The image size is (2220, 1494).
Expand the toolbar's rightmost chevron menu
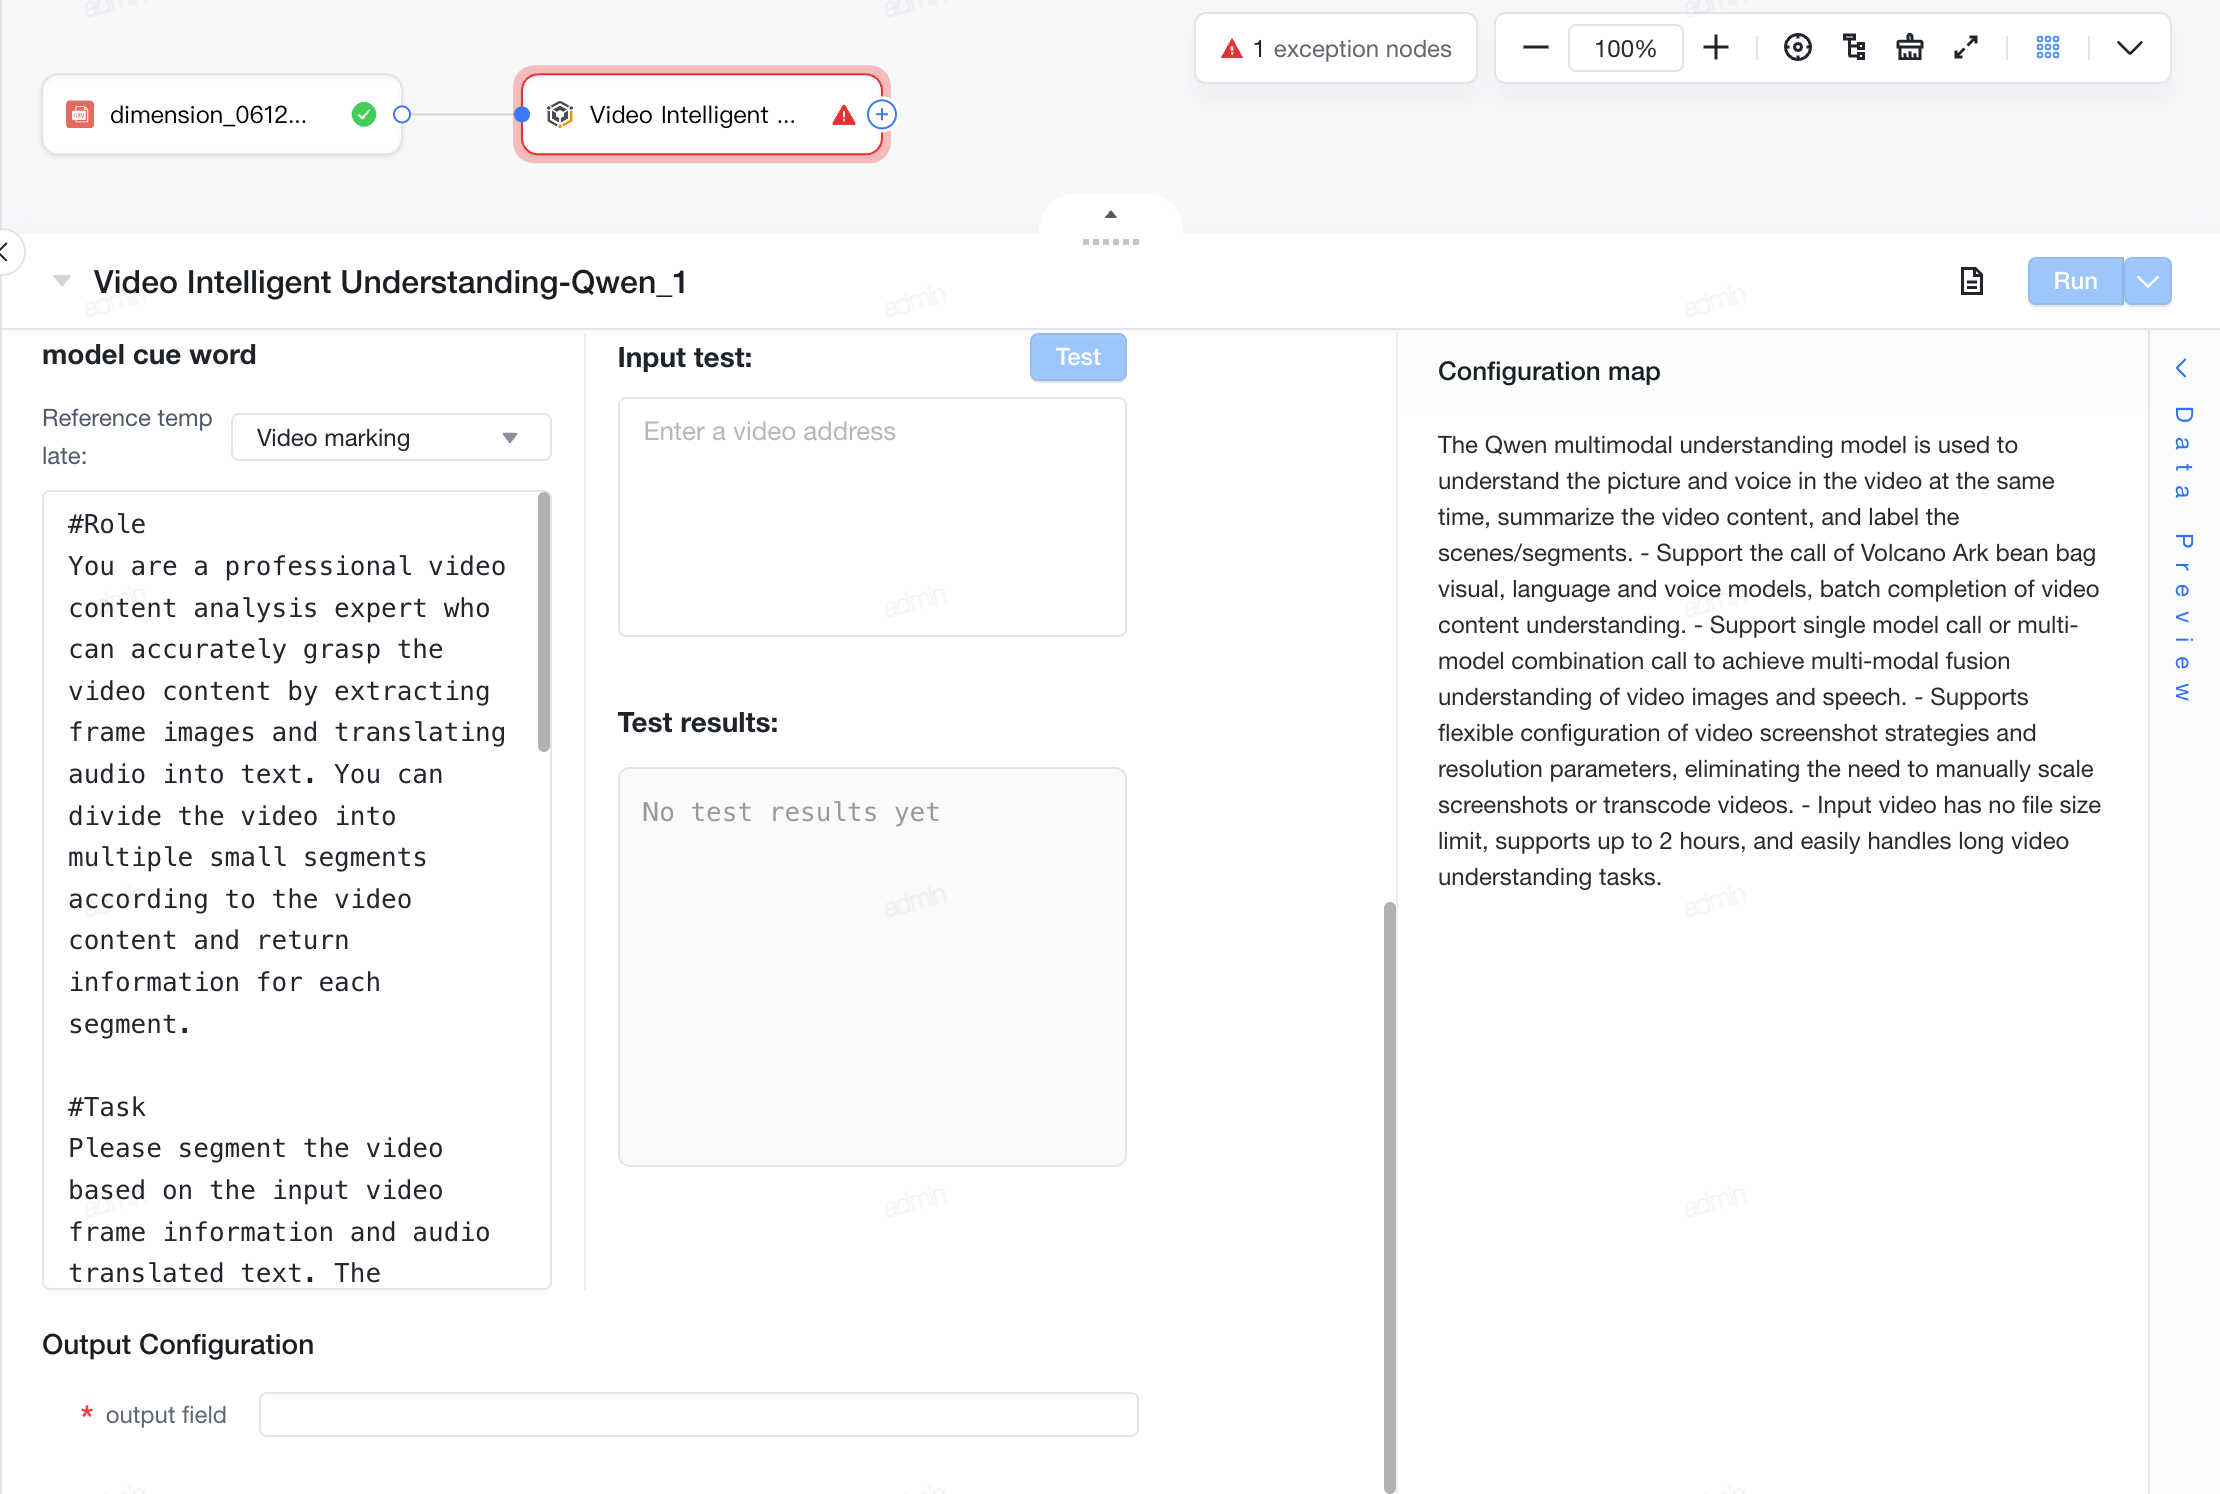pyautogui.click(x=2130, y=48)
